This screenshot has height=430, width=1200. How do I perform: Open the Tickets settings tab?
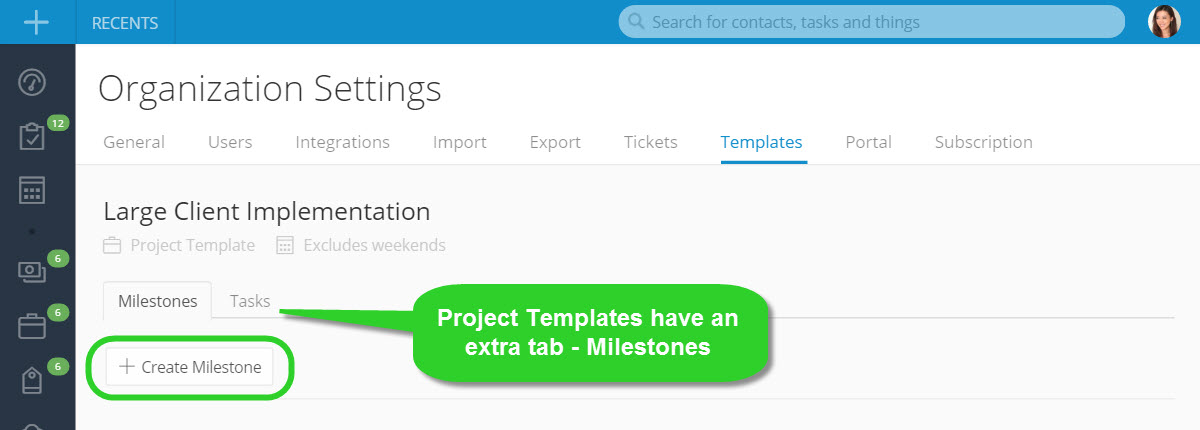click(x=650, y=142)
